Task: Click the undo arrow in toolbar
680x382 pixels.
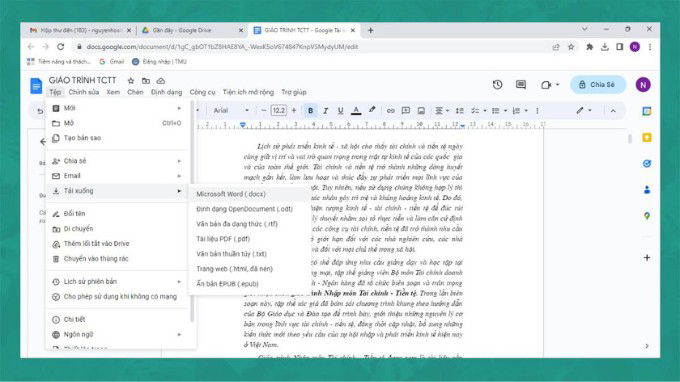Action: pos(40,111)
